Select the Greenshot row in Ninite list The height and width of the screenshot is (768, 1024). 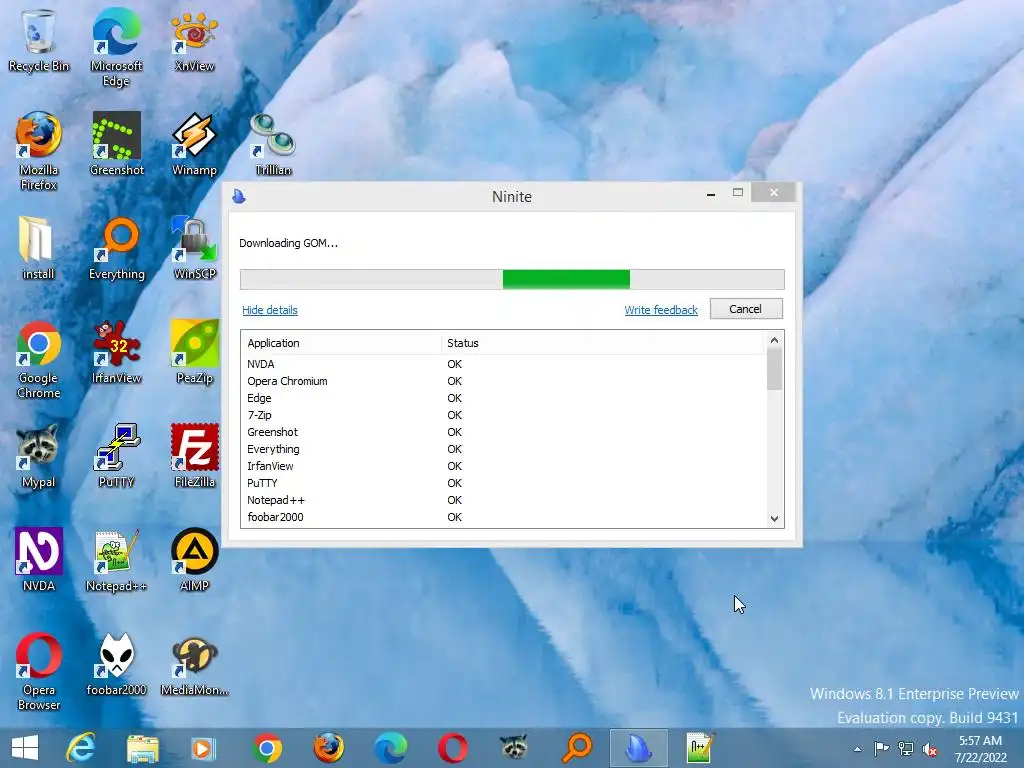tap(503, 432)
